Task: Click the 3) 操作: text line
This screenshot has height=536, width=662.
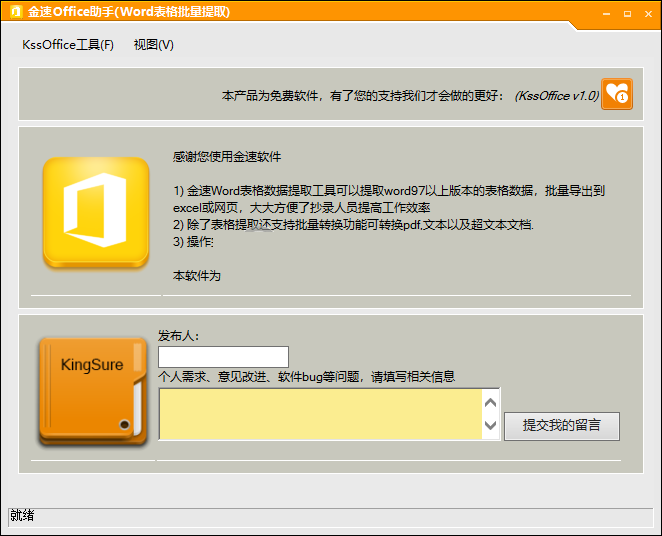Action: [x=194, y=242]
